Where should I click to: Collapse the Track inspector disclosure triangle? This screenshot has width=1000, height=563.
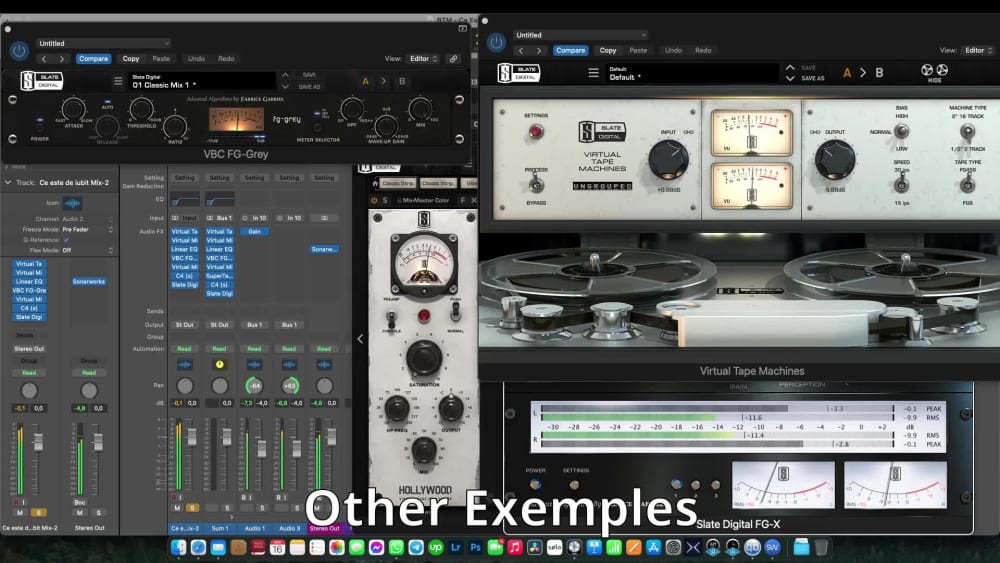pos(8,182)
